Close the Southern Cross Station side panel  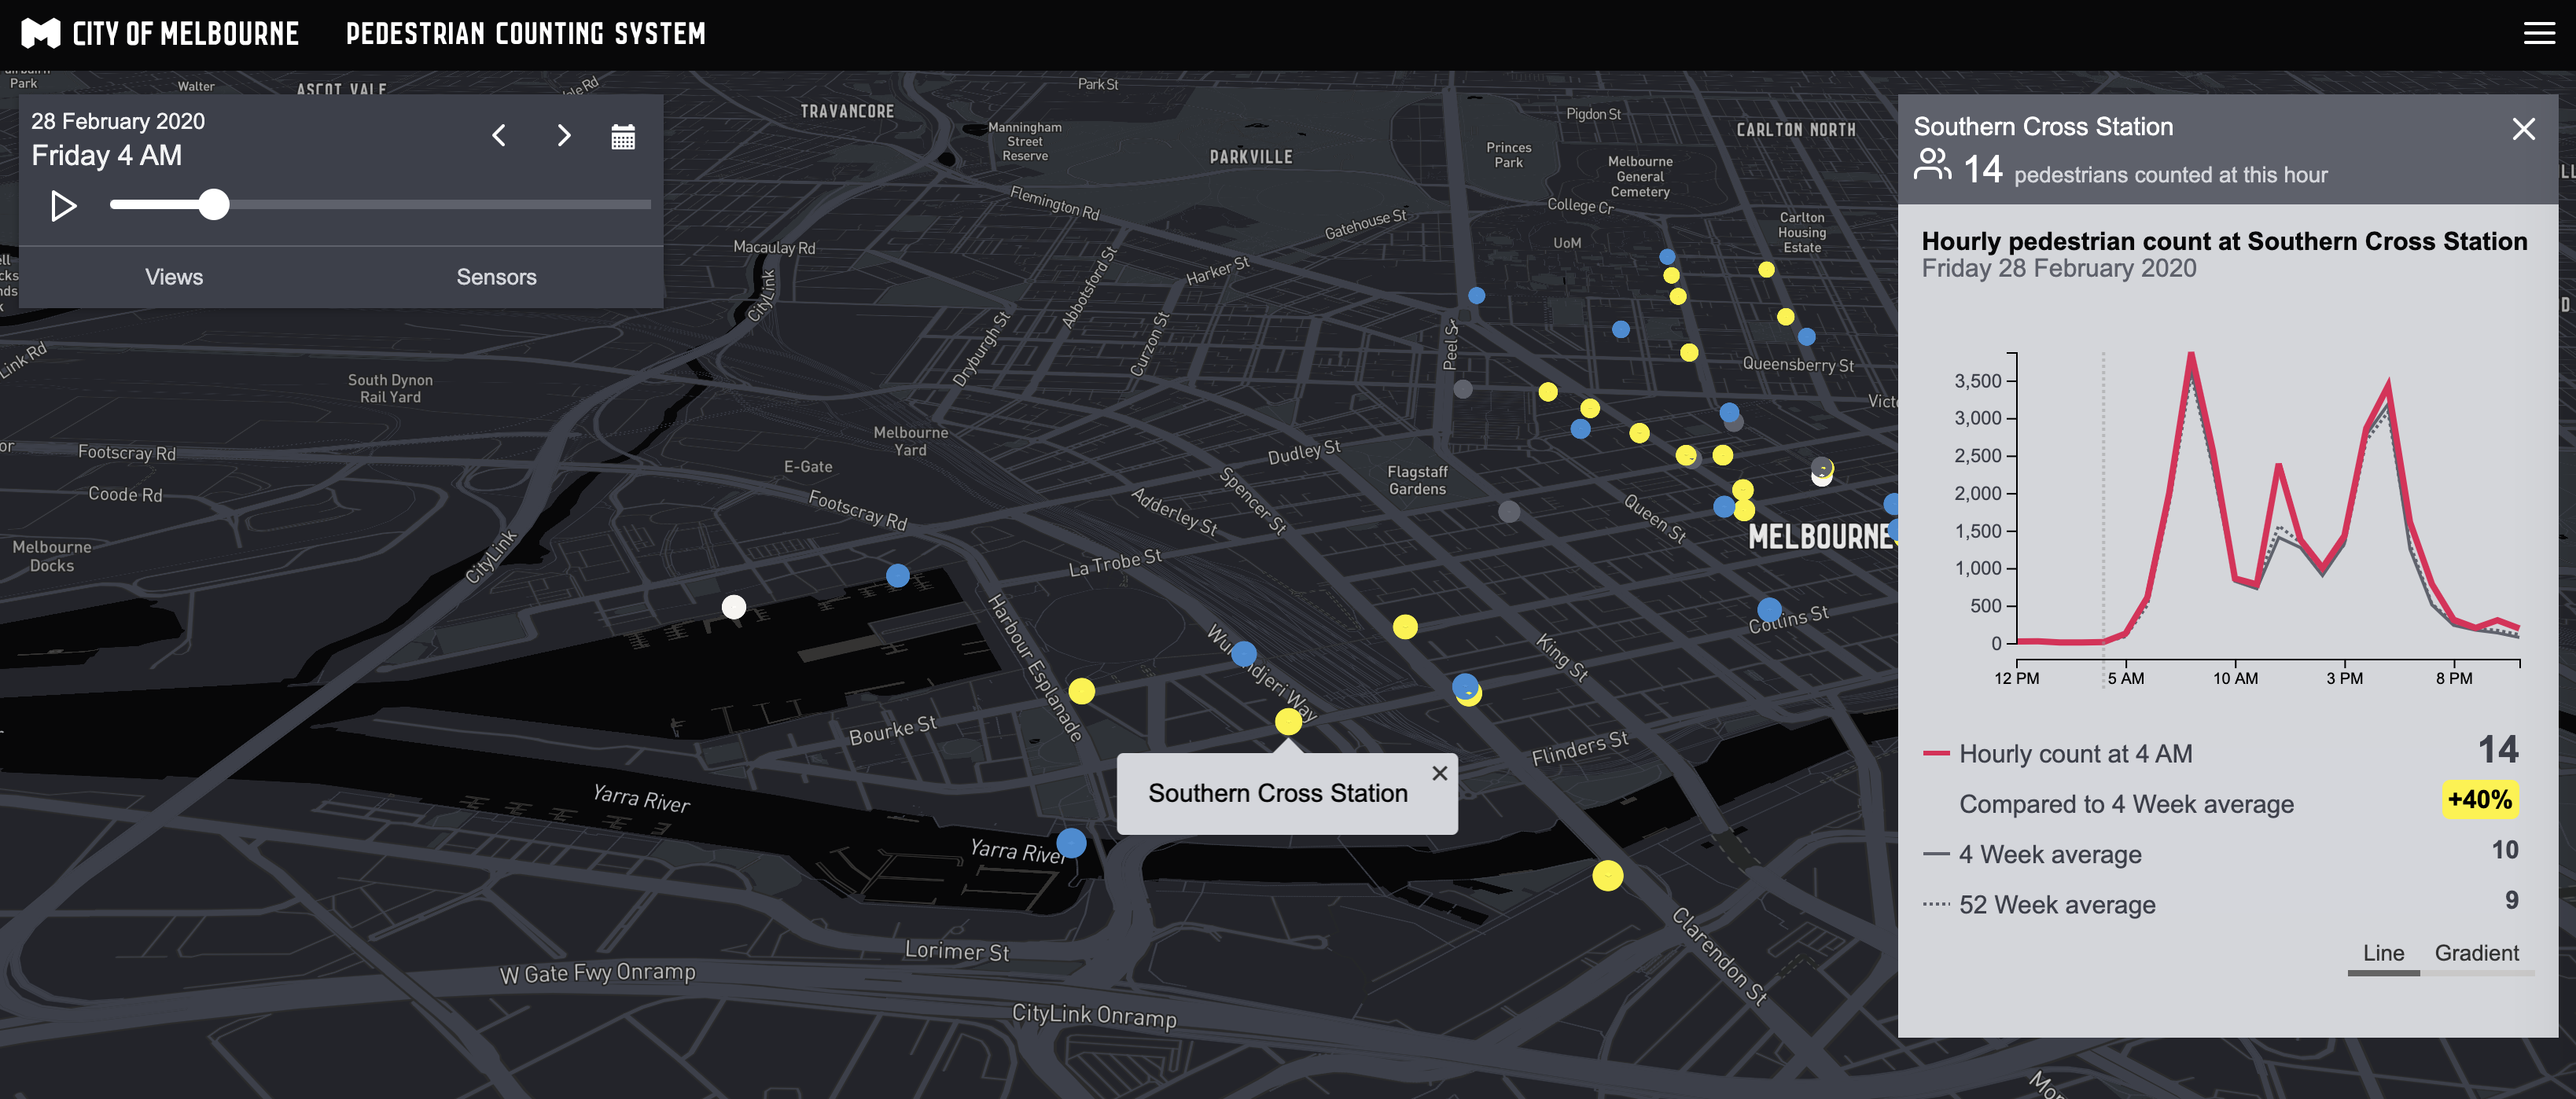(x=2523, y=129)
